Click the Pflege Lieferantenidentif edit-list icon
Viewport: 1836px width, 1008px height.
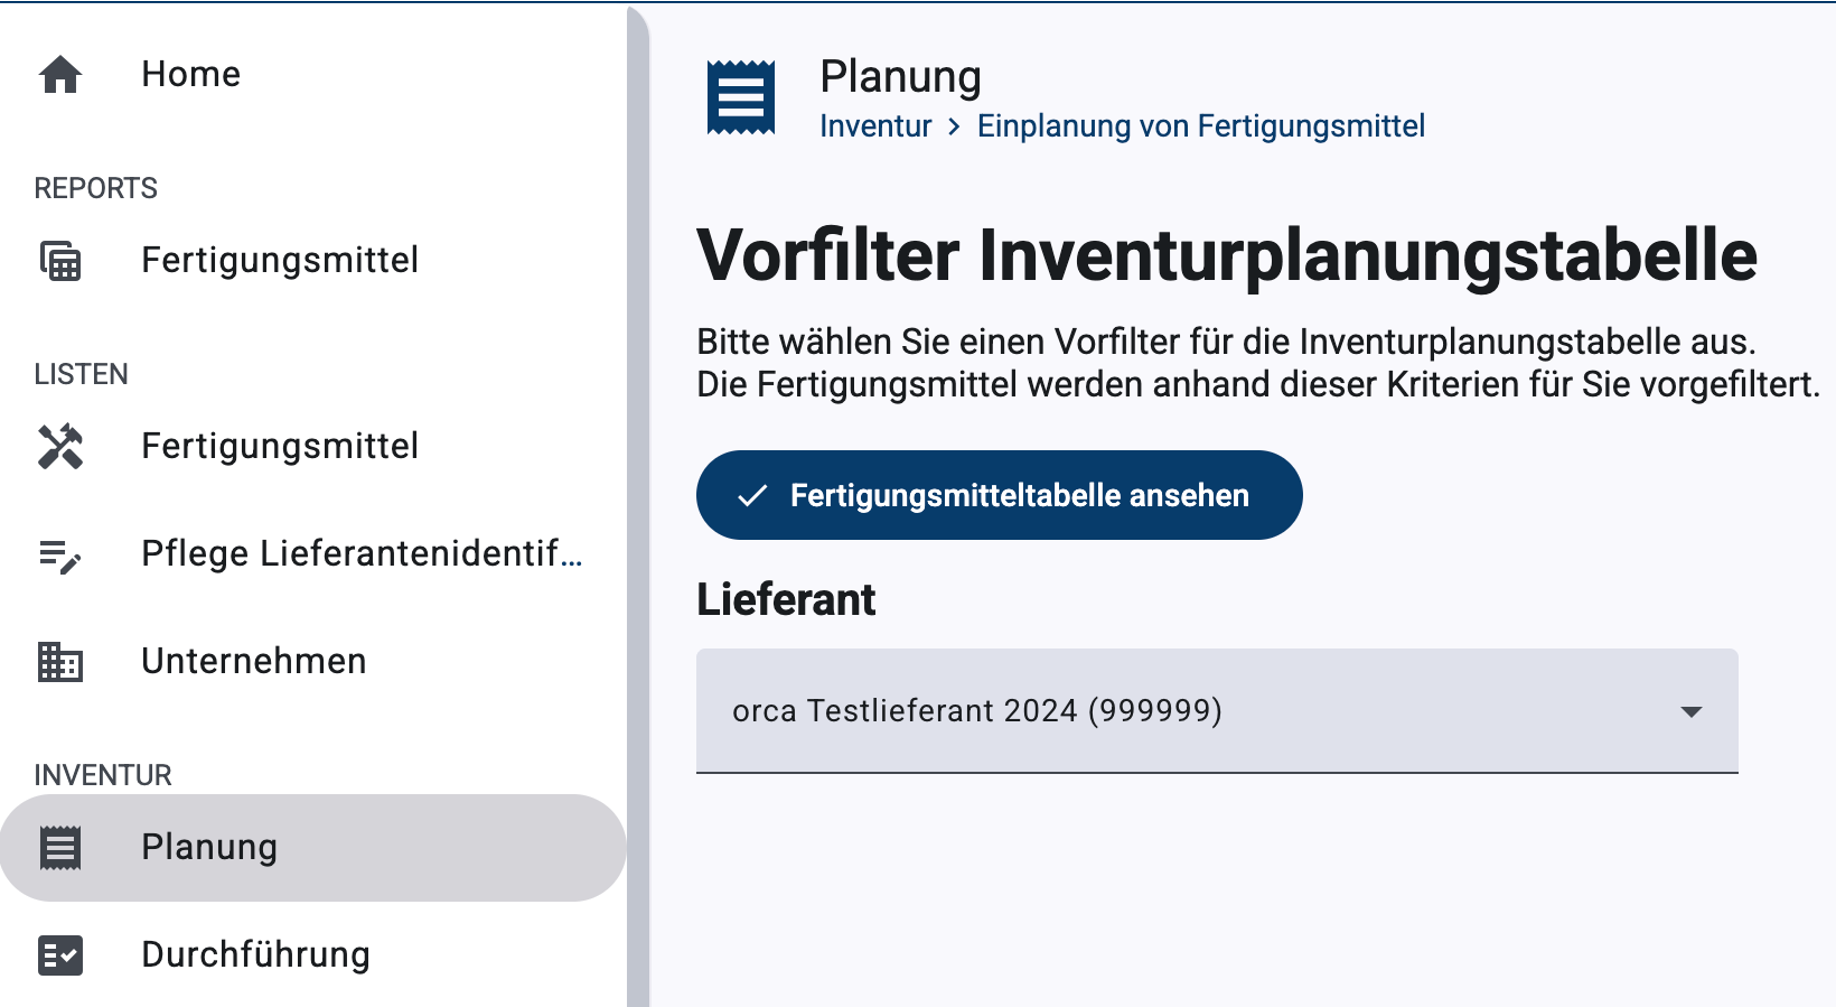pyautogui.click(x=60, y=555)
